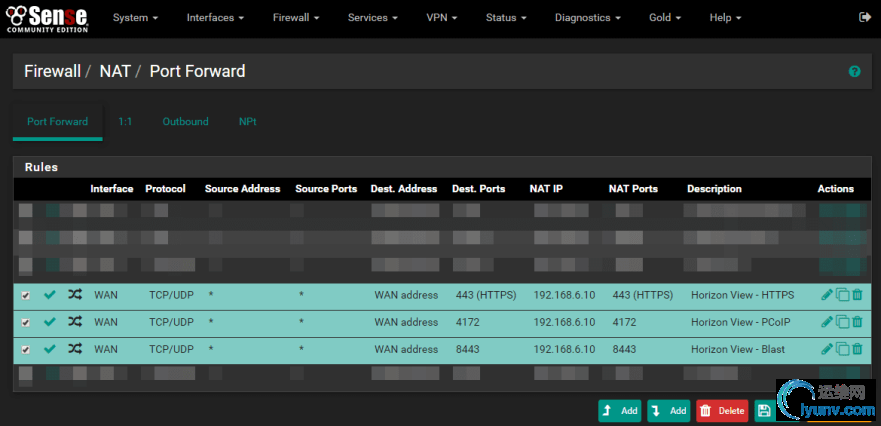This screenshot has width=881, height=426.
Task: Delete the Horizon View - PCoIP rule
Action: point(857,321)
